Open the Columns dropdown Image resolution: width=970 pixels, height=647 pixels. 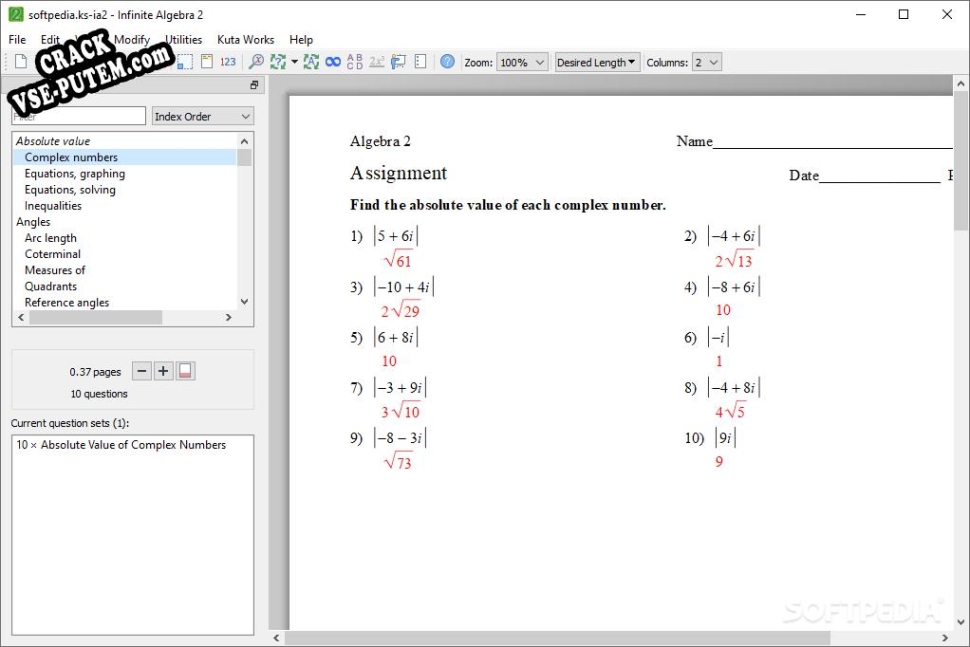(706, 62)
